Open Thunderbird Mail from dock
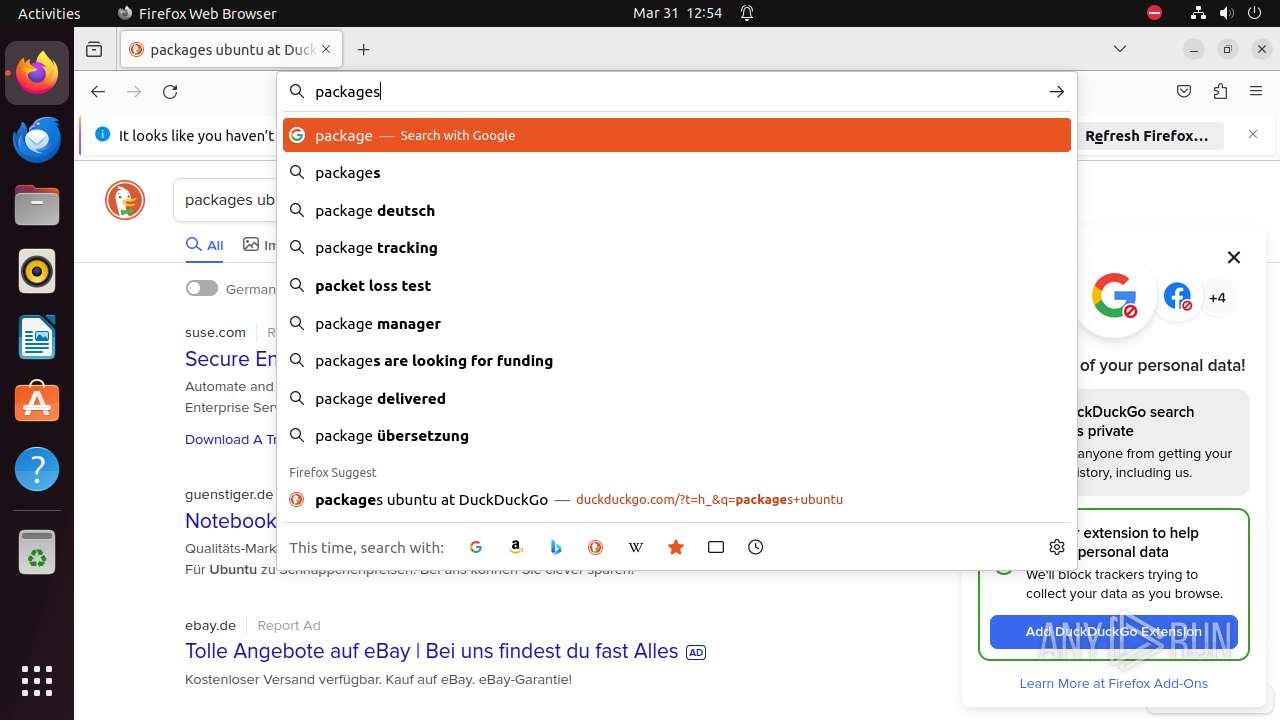 tap(37, 139)
